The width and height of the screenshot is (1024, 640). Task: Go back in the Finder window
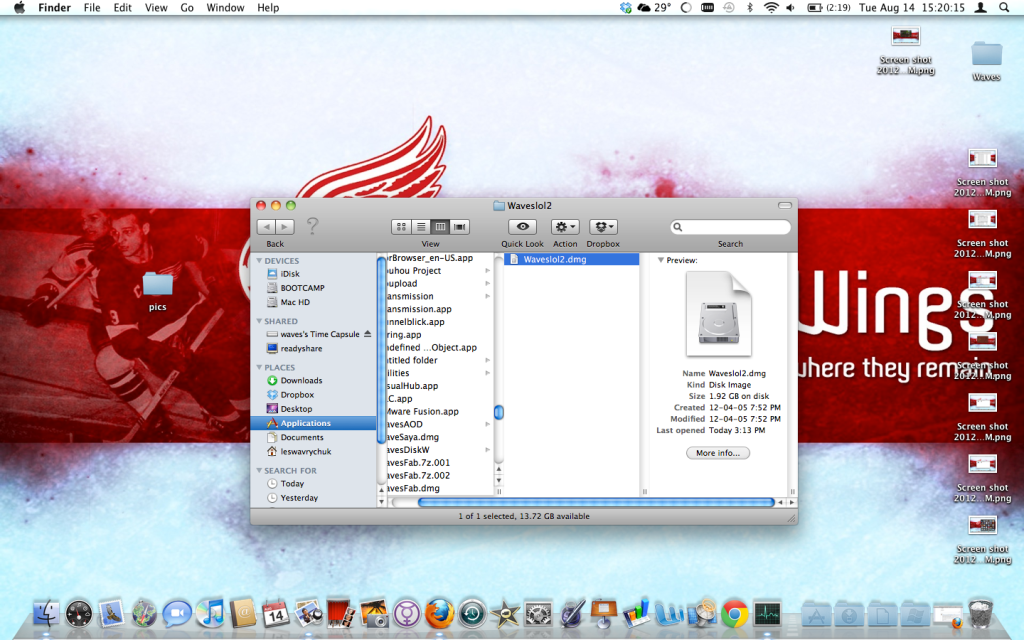(x=266, y=227)
